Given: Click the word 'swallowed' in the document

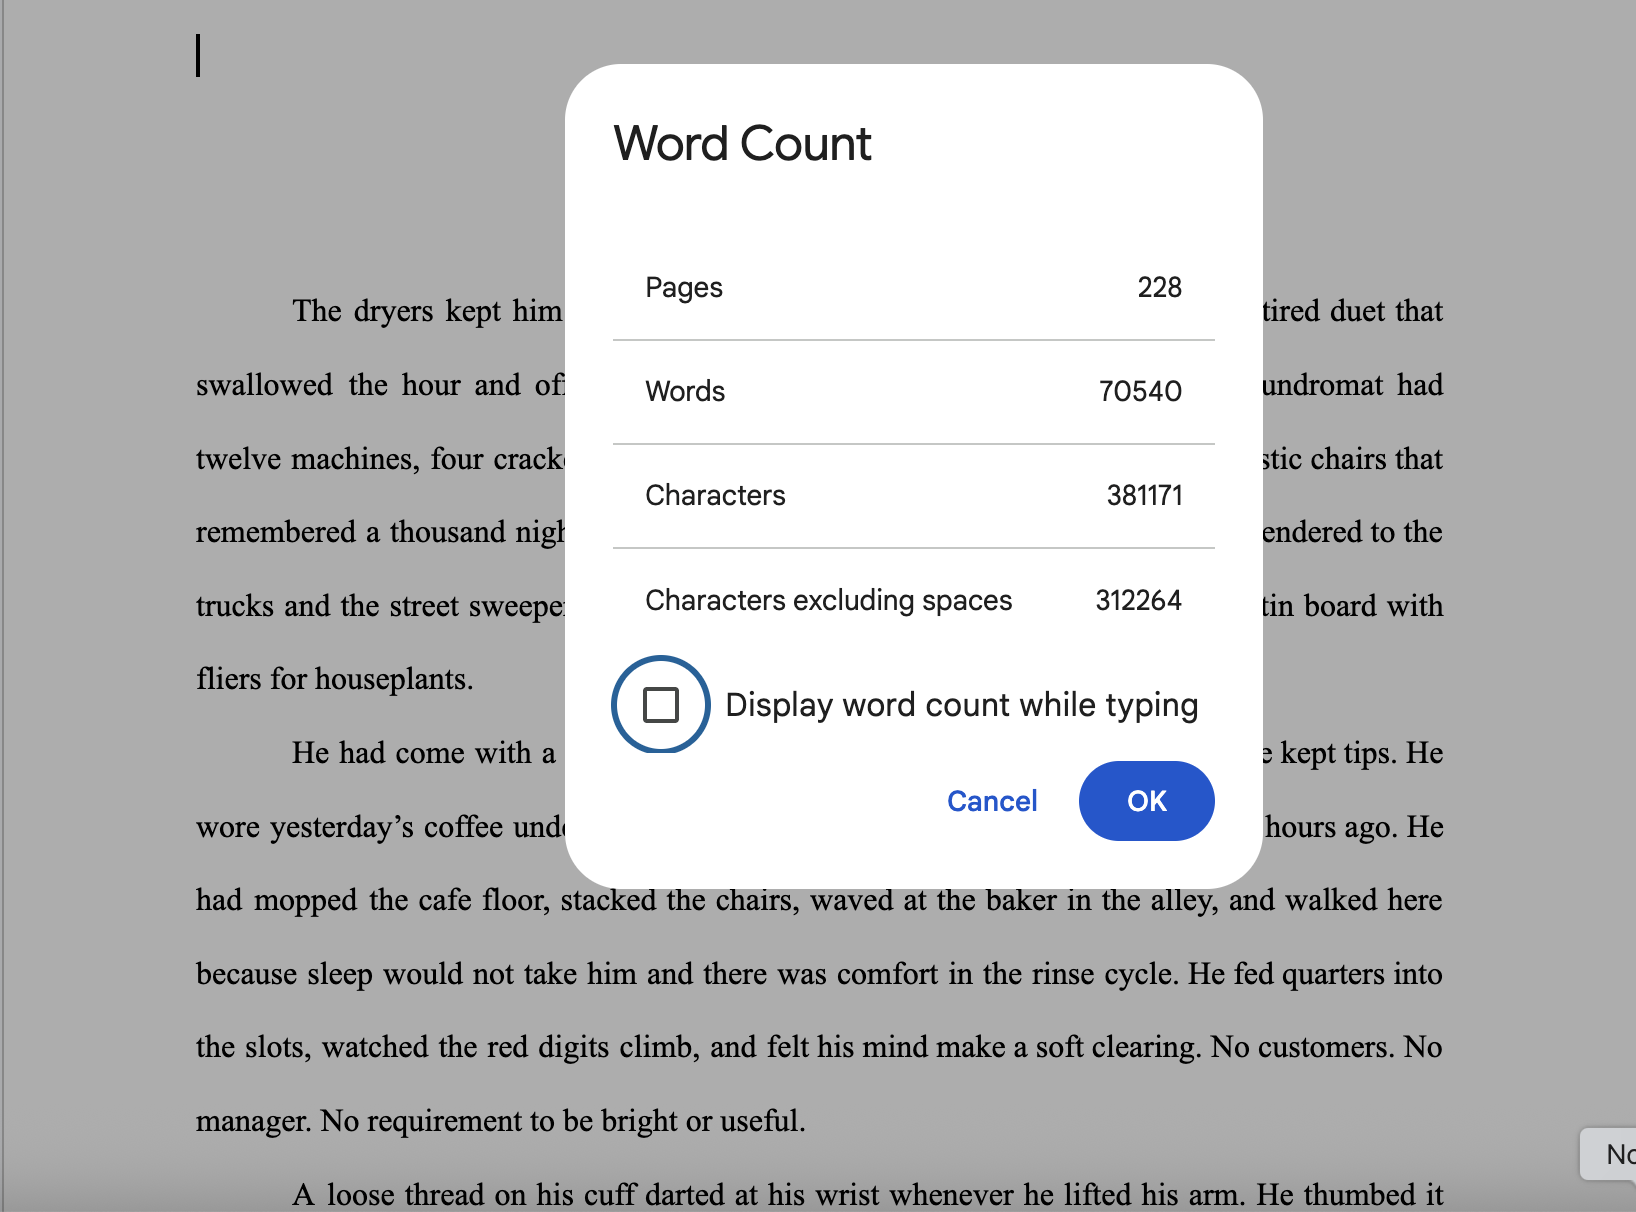Looking at the screenshot, I should click(264, 386).
